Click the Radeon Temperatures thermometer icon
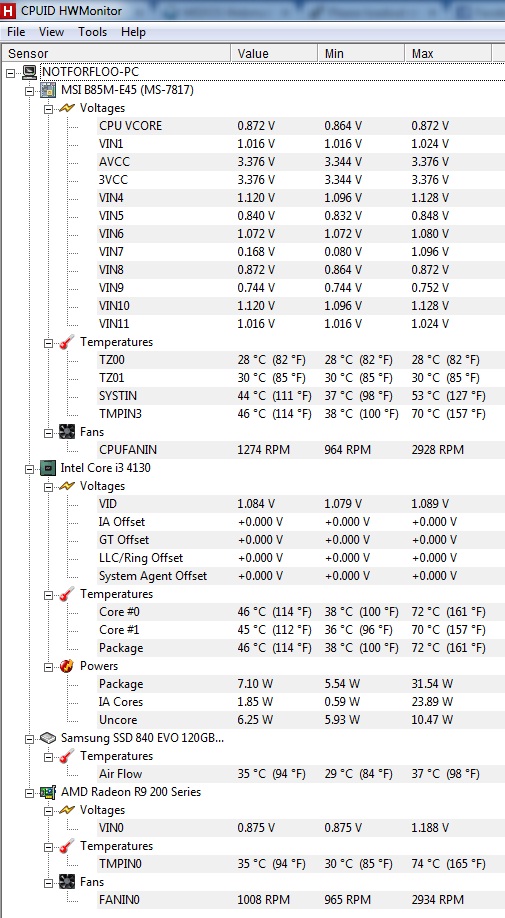505x918 pixels. pos(67,847)
